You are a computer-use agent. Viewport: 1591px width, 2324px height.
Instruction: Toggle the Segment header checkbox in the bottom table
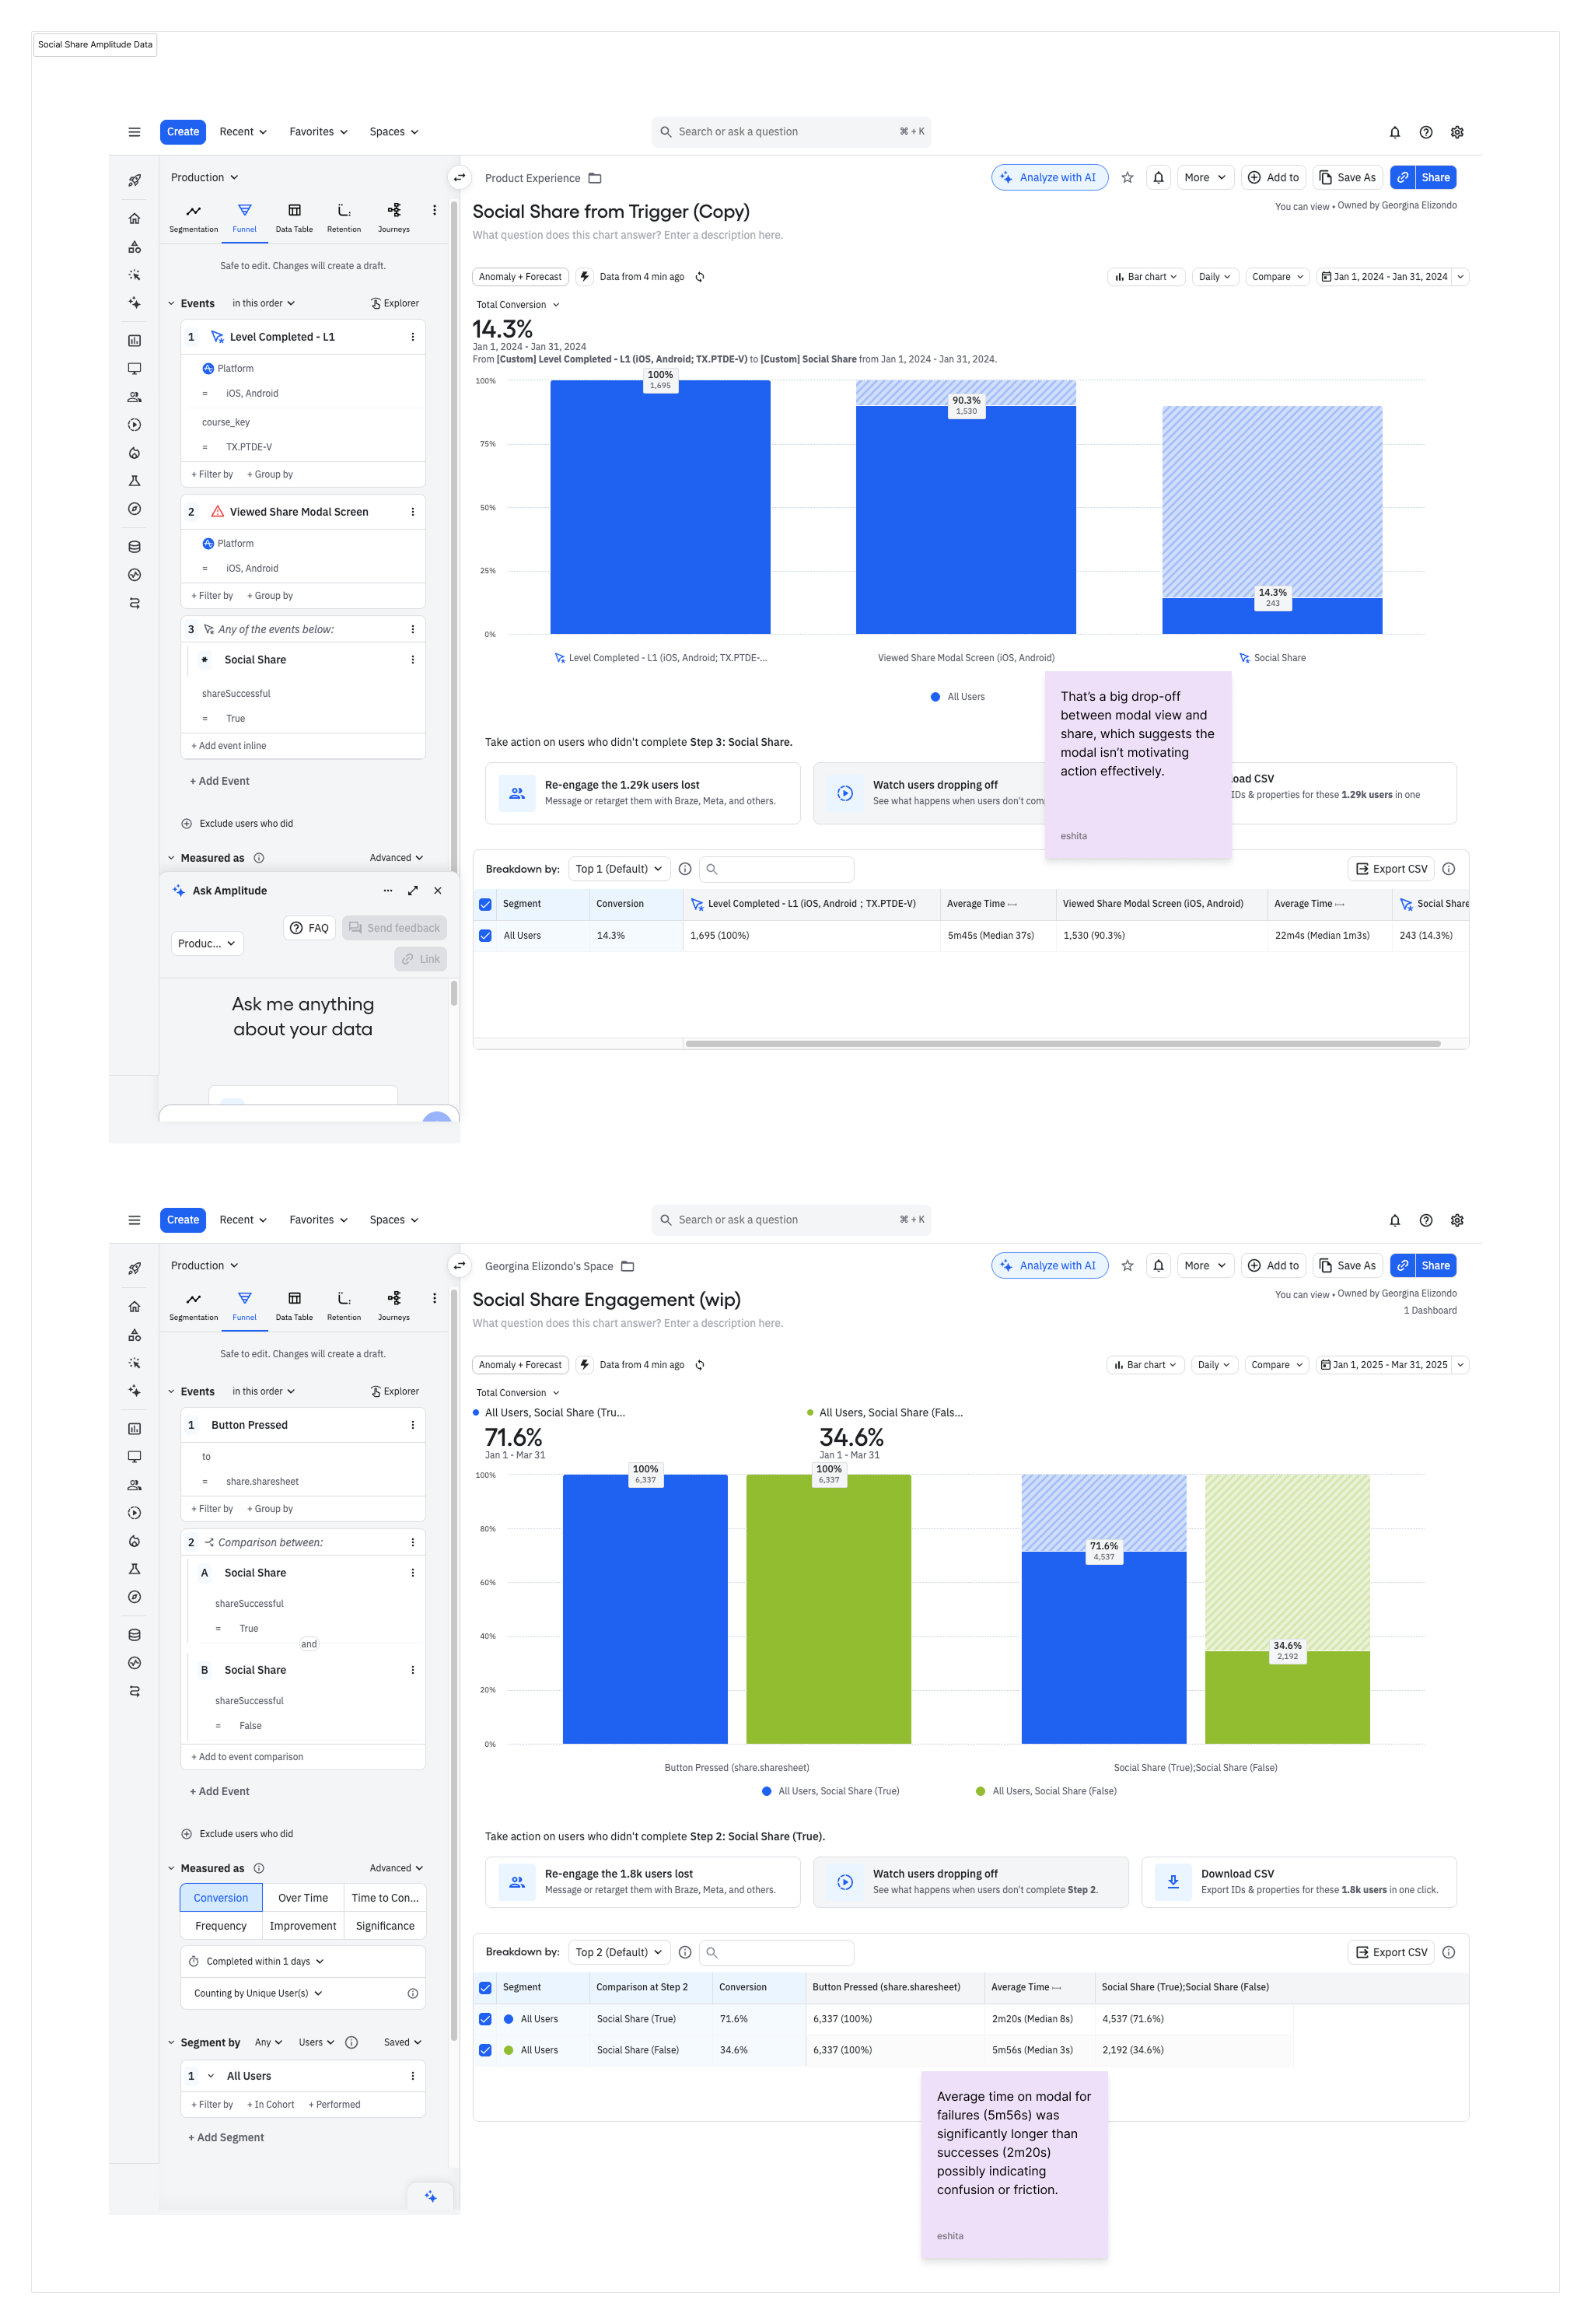pyautogui.click(x=485, y=1988)
